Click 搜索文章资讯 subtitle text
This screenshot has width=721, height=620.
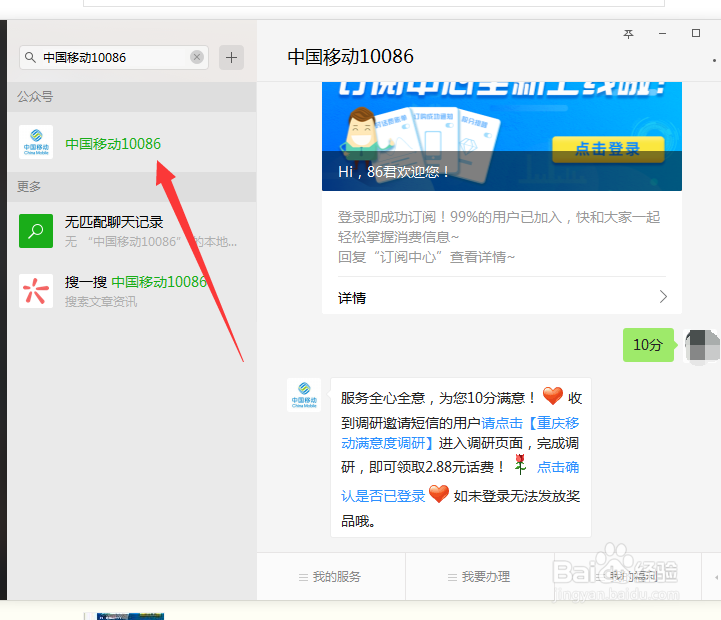[101, 302]
